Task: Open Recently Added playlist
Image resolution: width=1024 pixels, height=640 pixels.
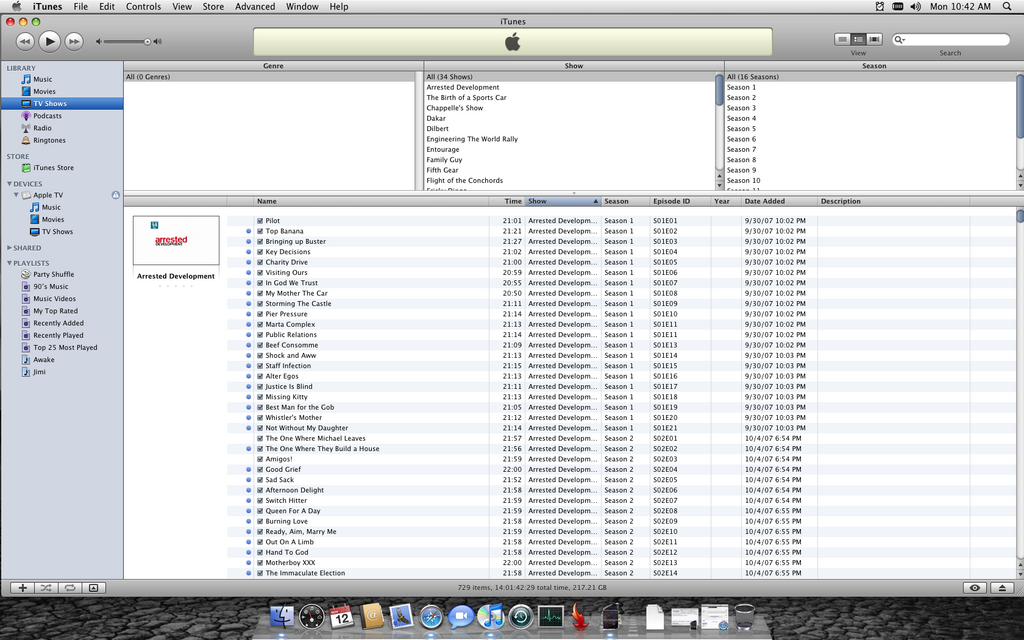Action: click(x=58, y=323)
